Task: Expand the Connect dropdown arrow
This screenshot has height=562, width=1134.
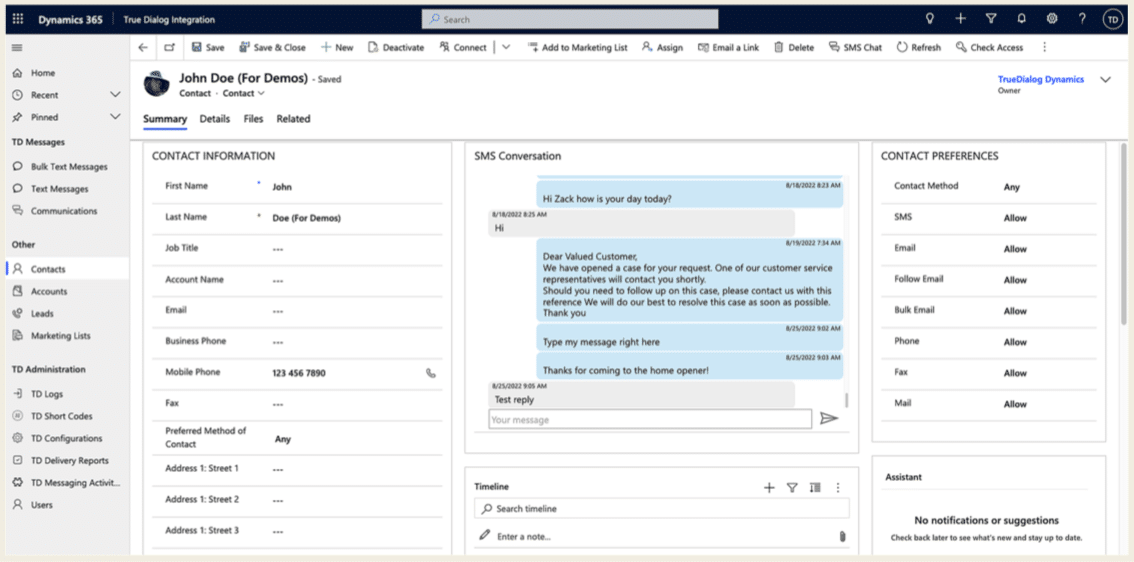Action: [x=506, y=48]
